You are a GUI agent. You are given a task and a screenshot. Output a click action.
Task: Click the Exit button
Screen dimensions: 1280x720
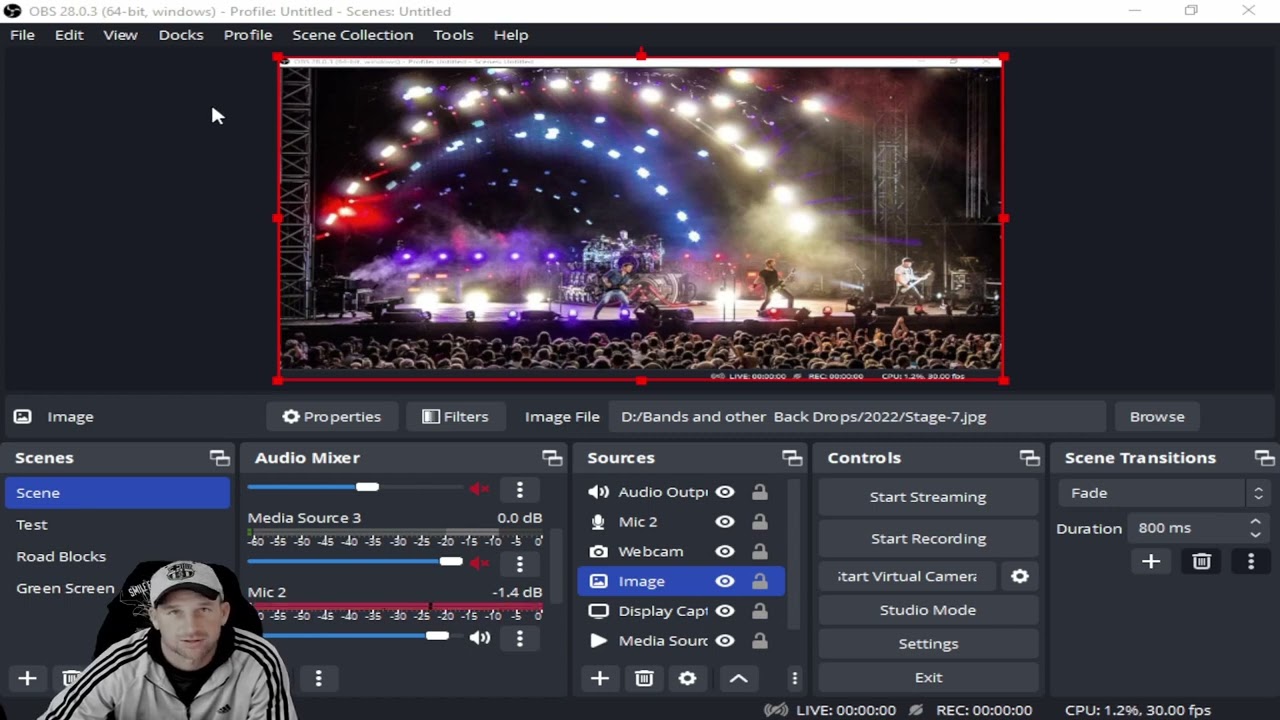(928, 678)
